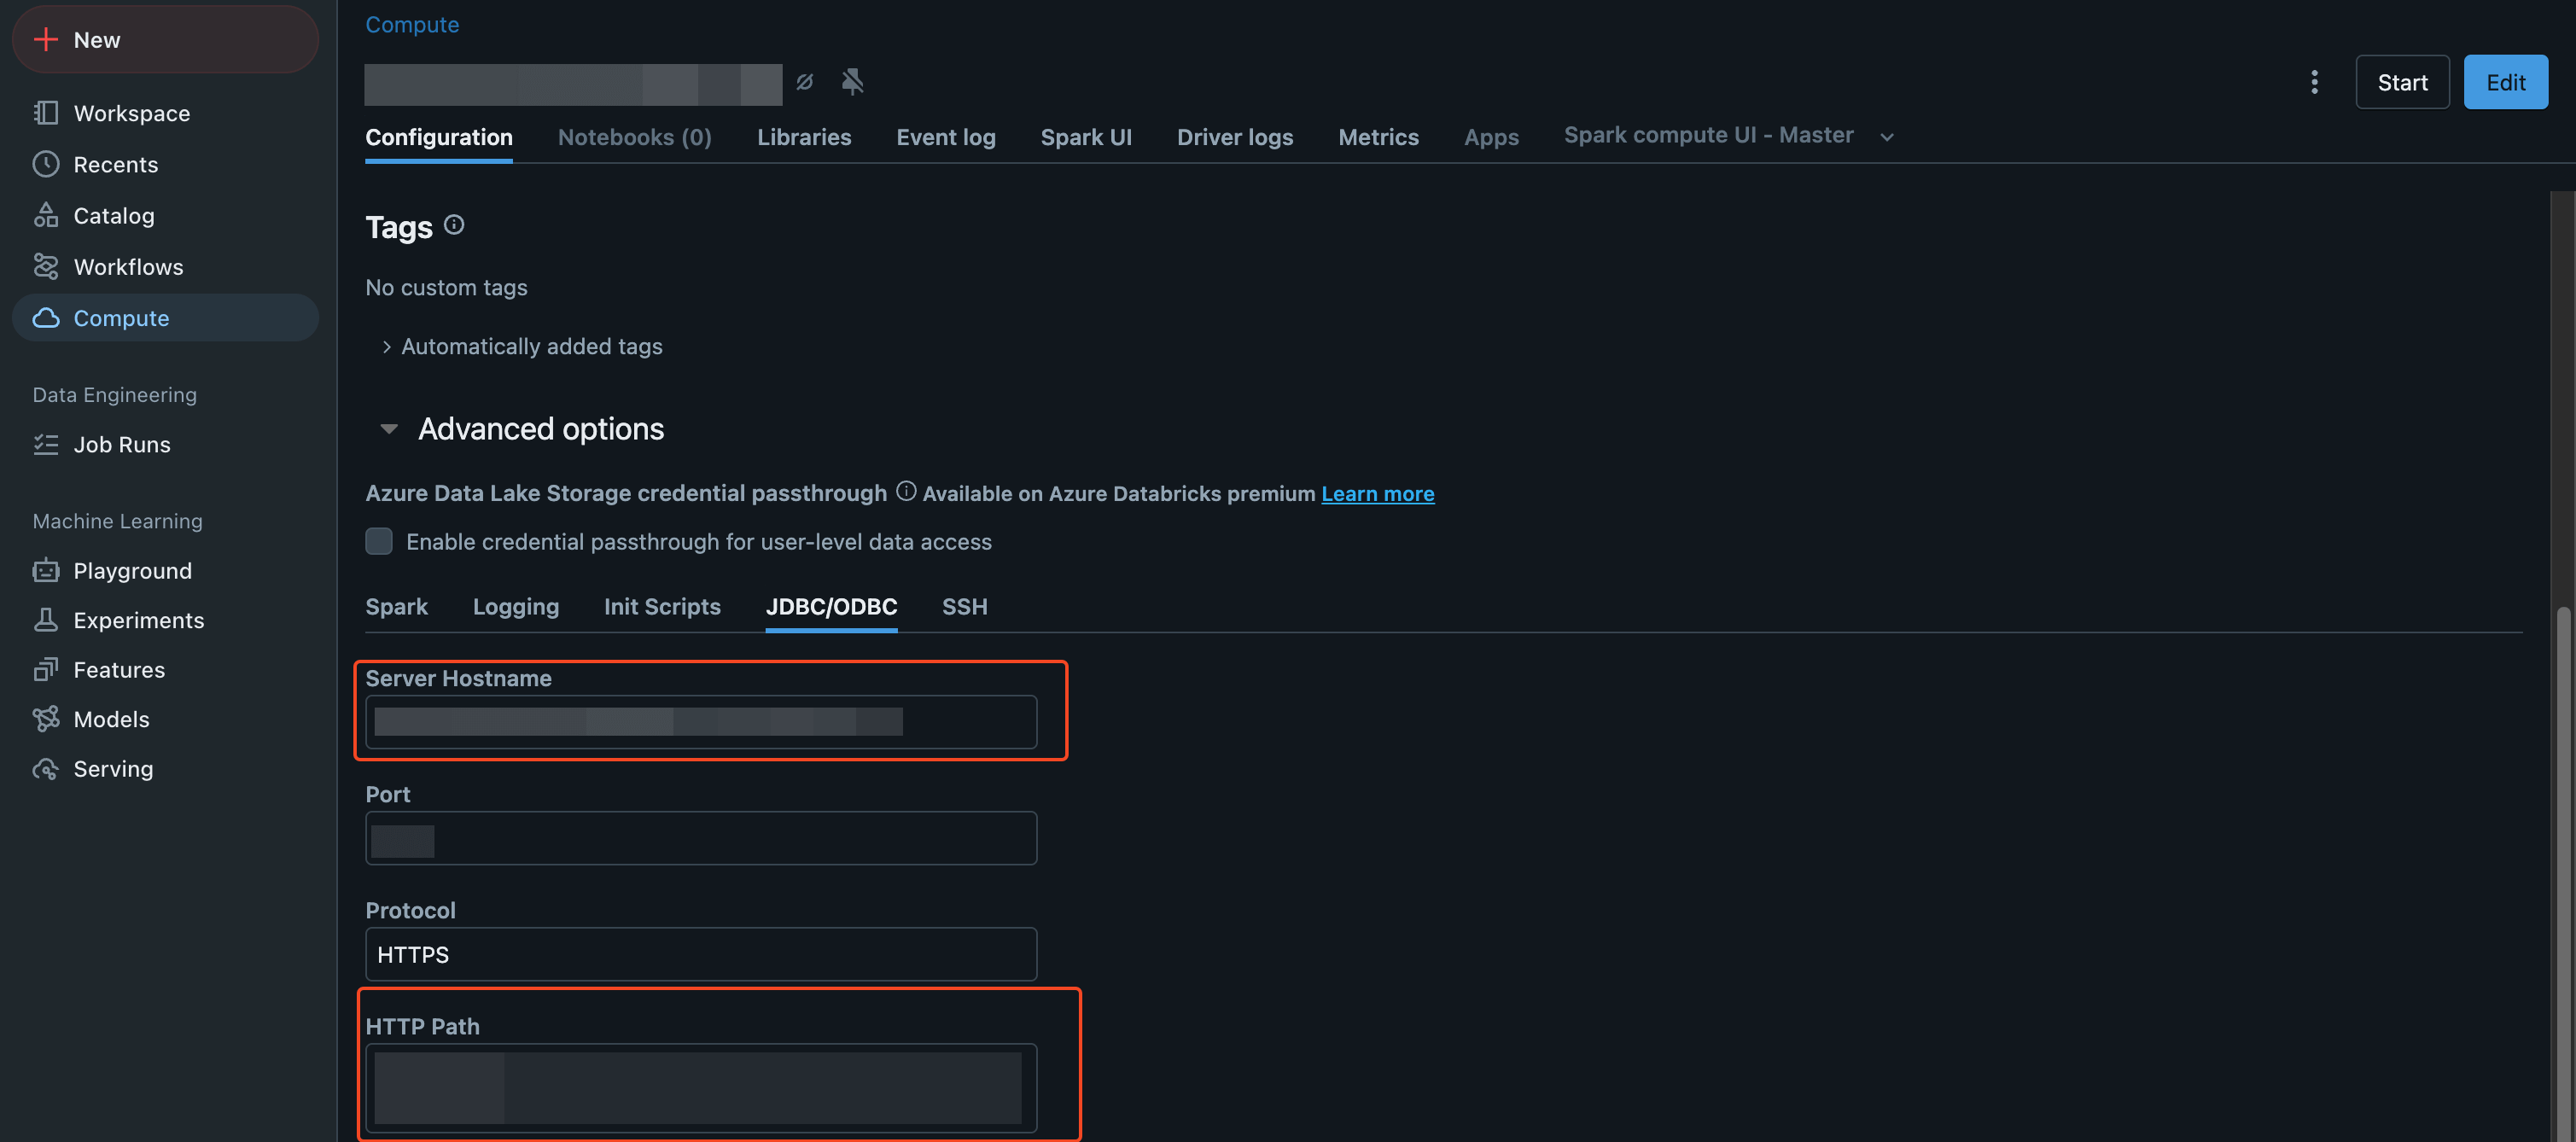2576x1142 pixels.
Task: Open Workspace from the sidebar icon
Action: pos(46,113)
